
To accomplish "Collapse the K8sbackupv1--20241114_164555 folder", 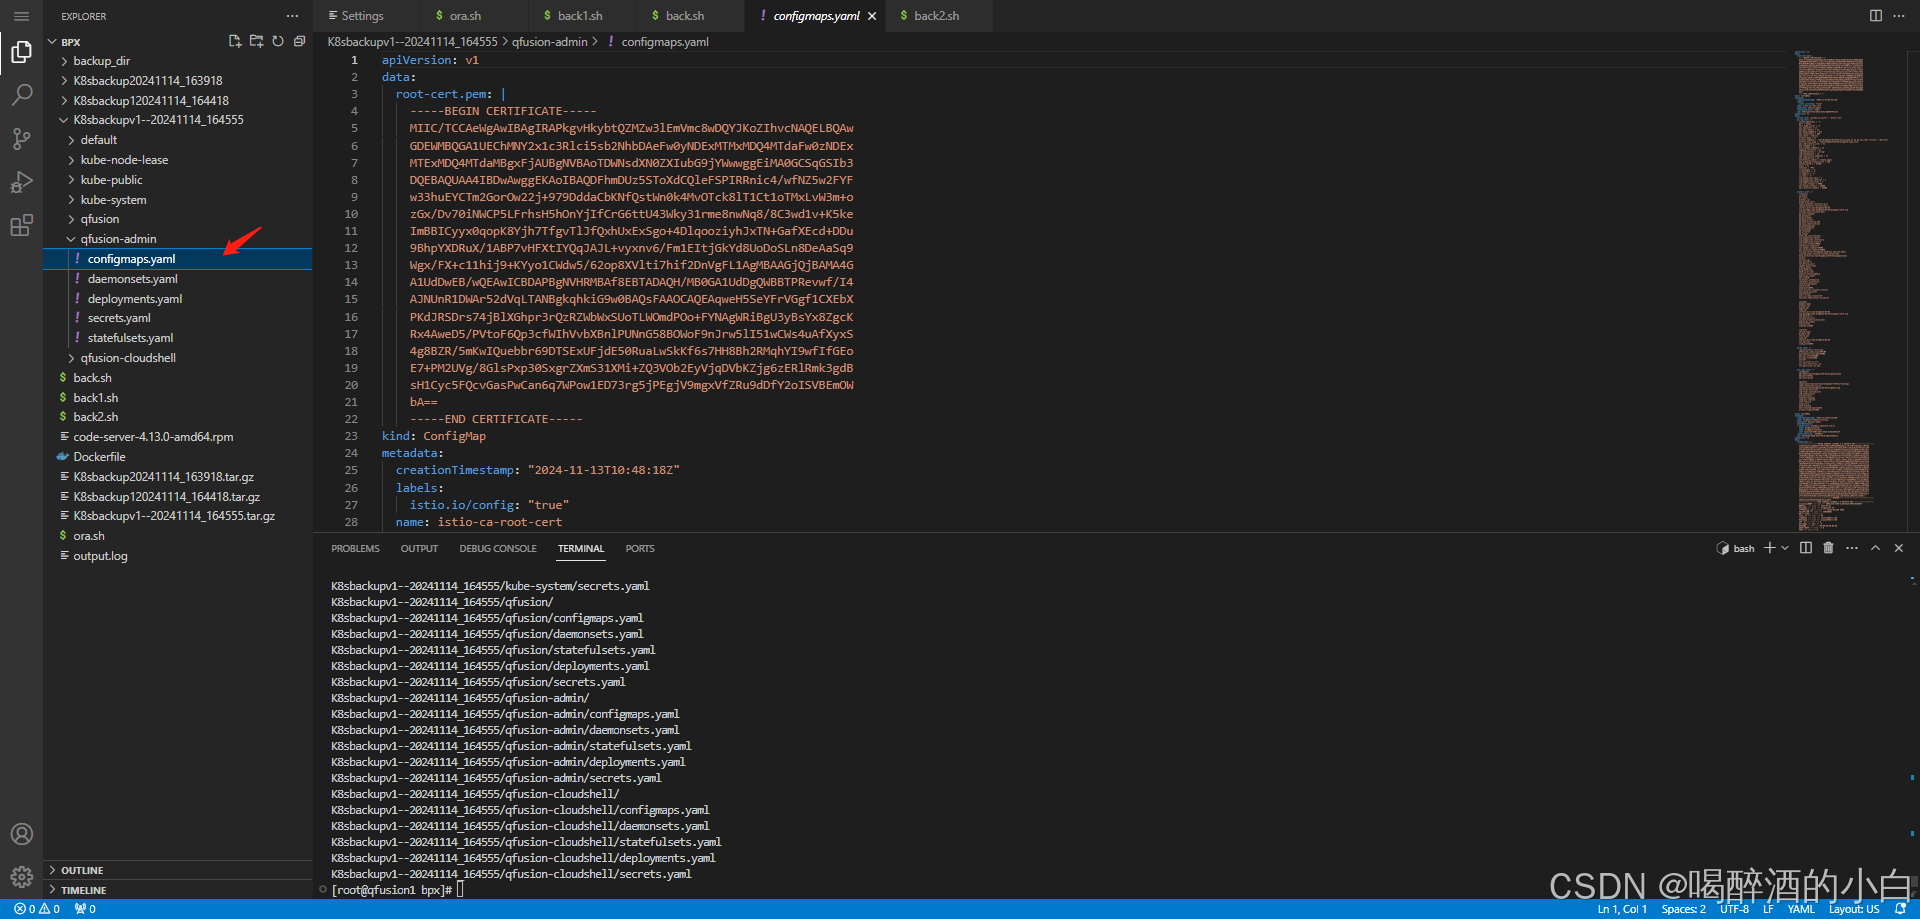I will pos(158,120).
